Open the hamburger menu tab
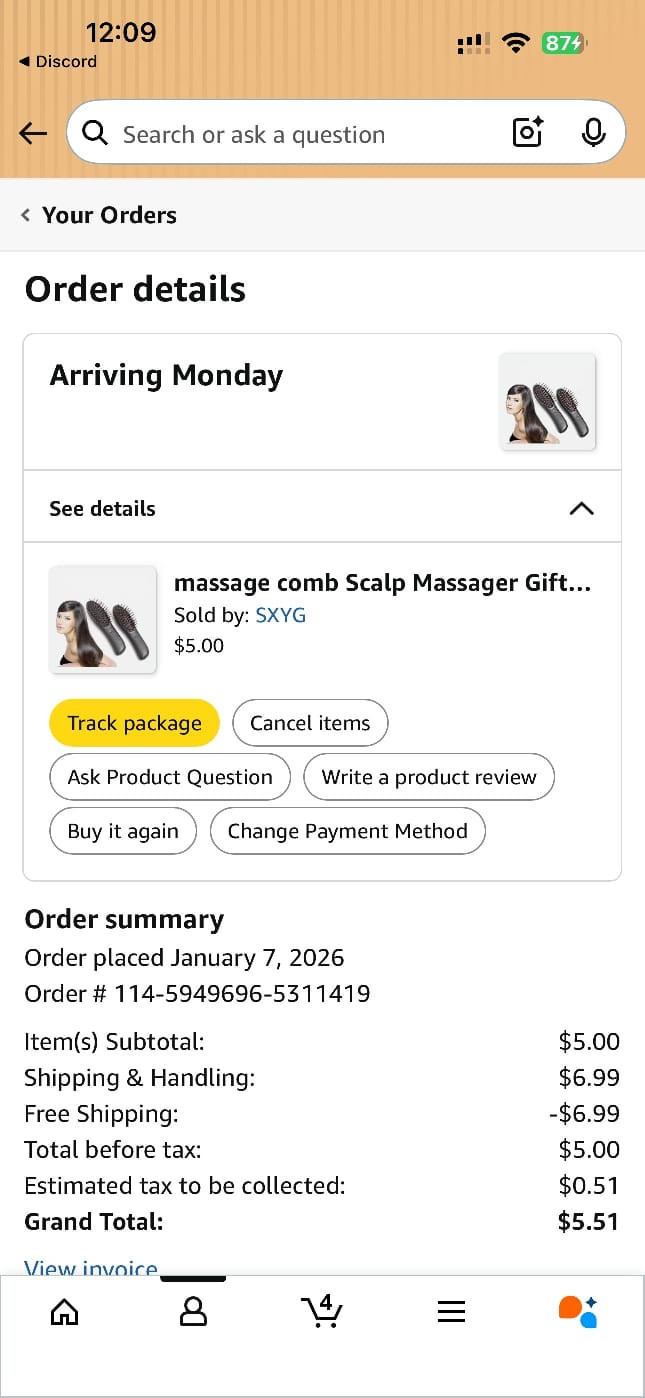645x1398 pixels. [x=451, y=1311]
